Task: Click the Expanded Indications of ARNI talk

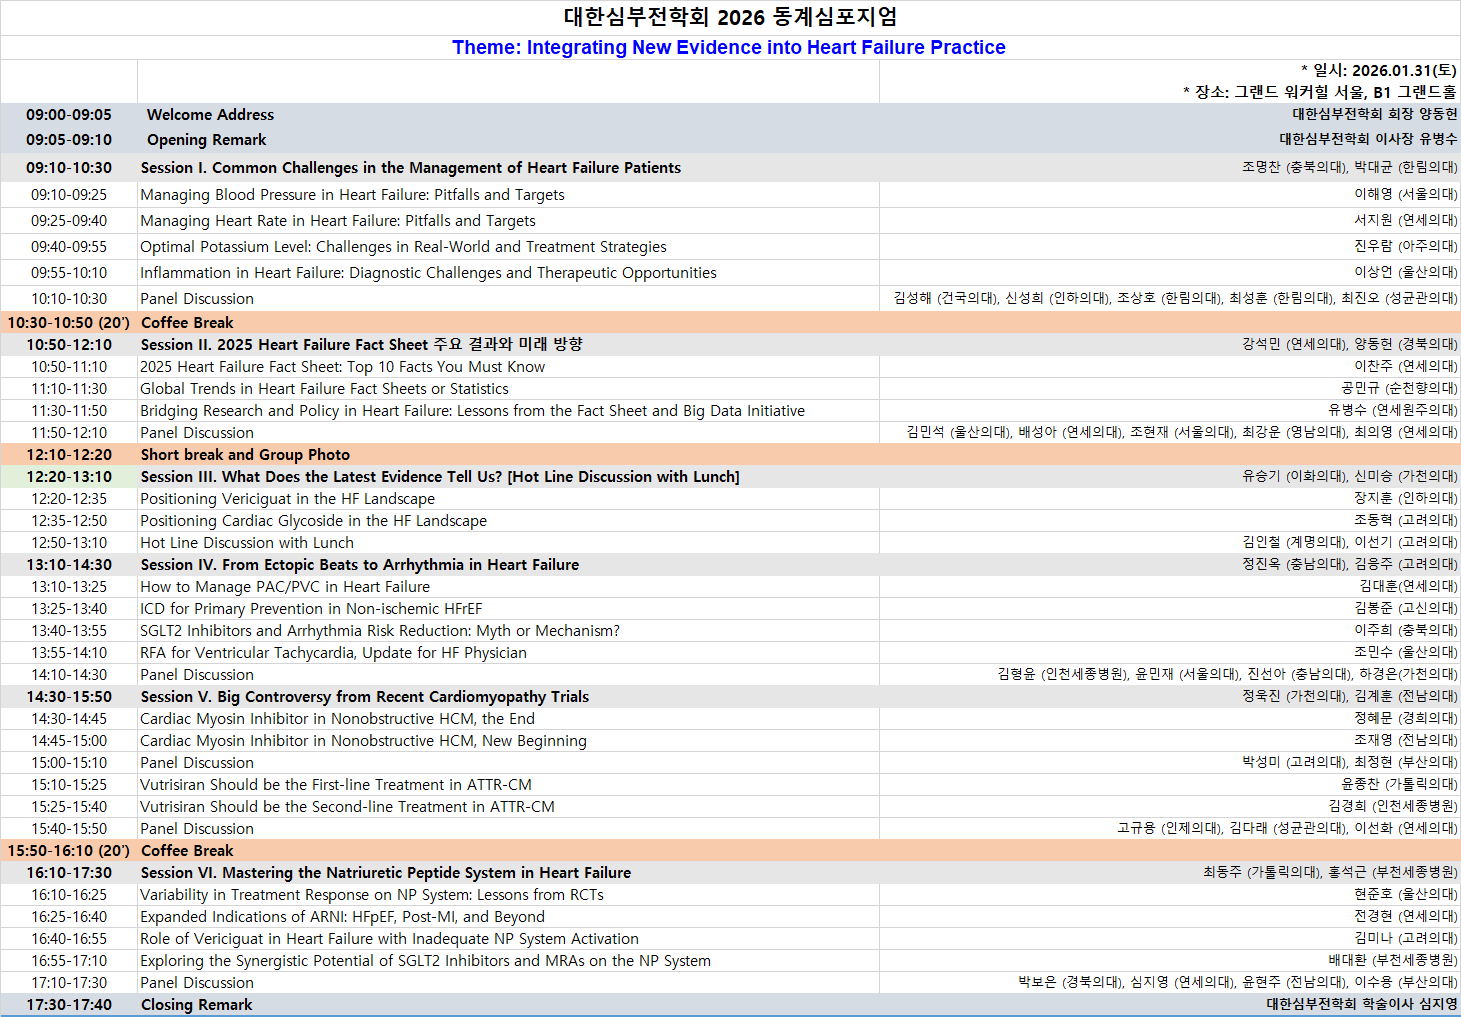Action: point(342,917)
